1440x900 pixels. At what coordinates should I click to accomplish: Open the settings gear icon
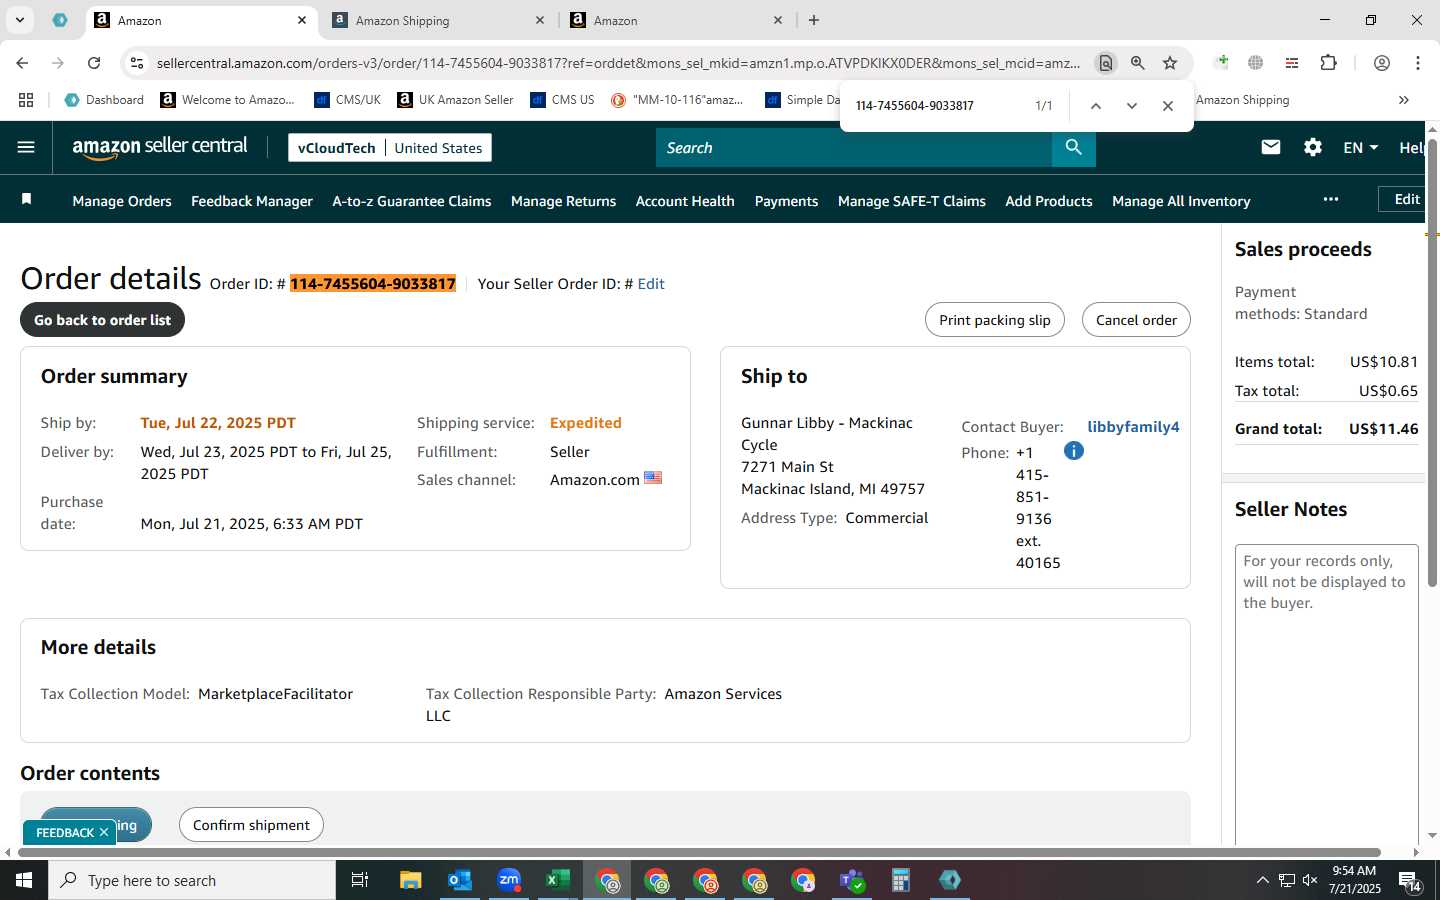1313,147
